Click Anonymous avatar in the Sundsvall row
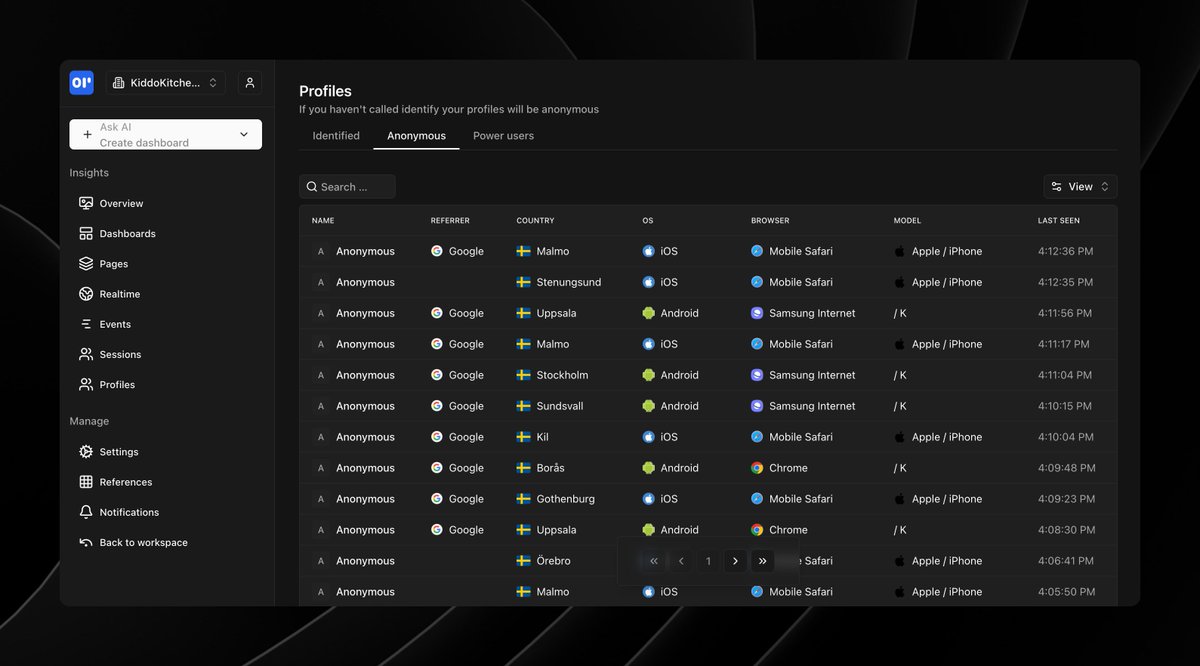Viewport: 1200px width, 666px height. coord(320,406)
